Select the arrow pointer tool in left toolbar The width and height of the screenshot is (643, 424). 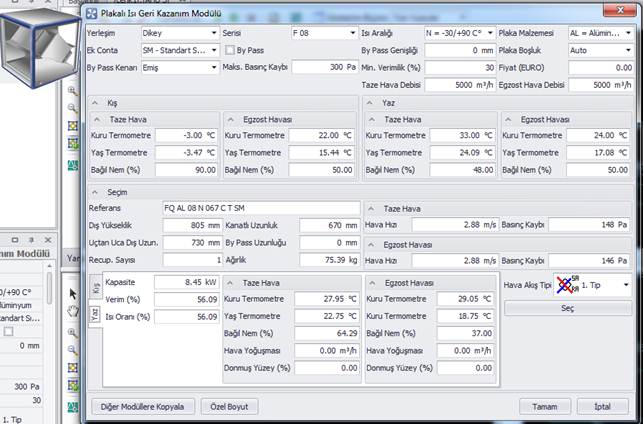[x=73, y=293]
